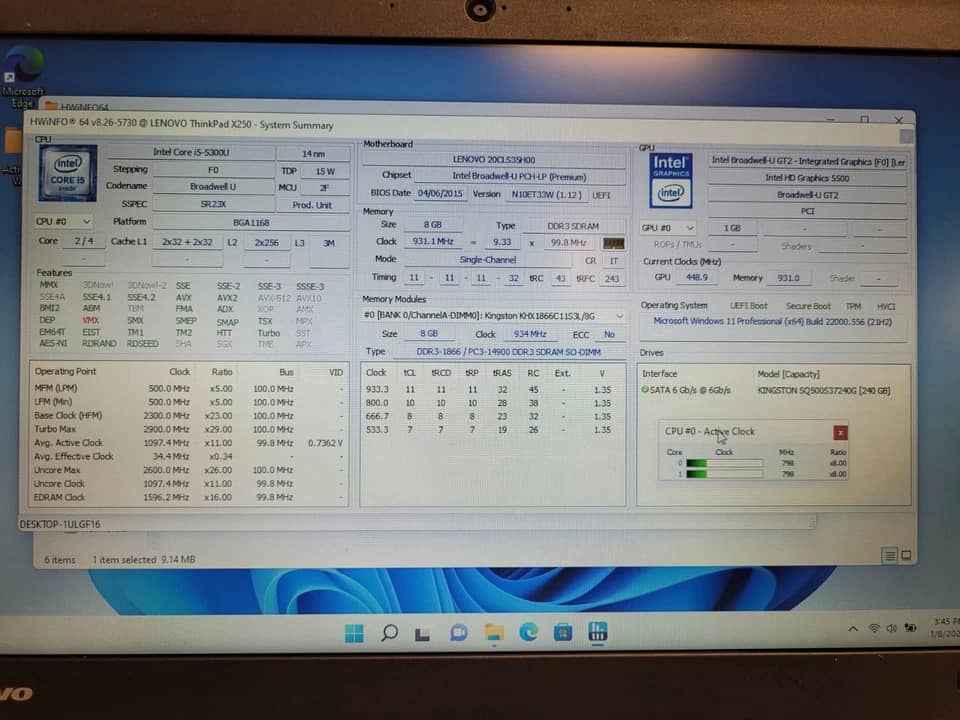The width and height of the screenshot is (960, 720).
Task: Click the 934 MHz module clock value
Action: (x=530, y=334)
